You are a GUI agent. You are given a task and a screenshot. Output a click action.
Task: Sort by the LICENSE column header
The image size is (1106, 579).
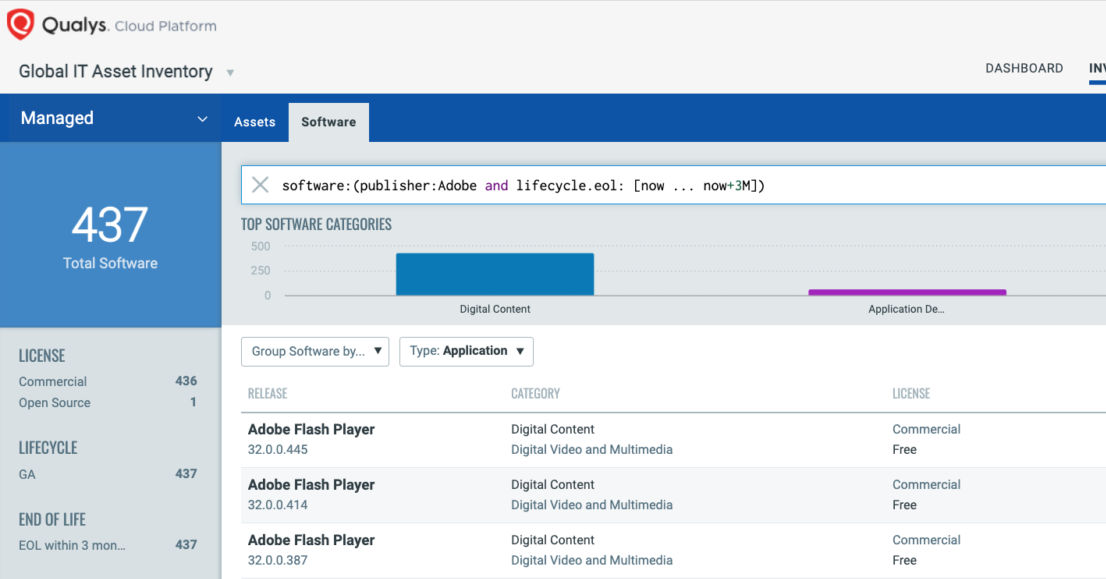(911, 394)
